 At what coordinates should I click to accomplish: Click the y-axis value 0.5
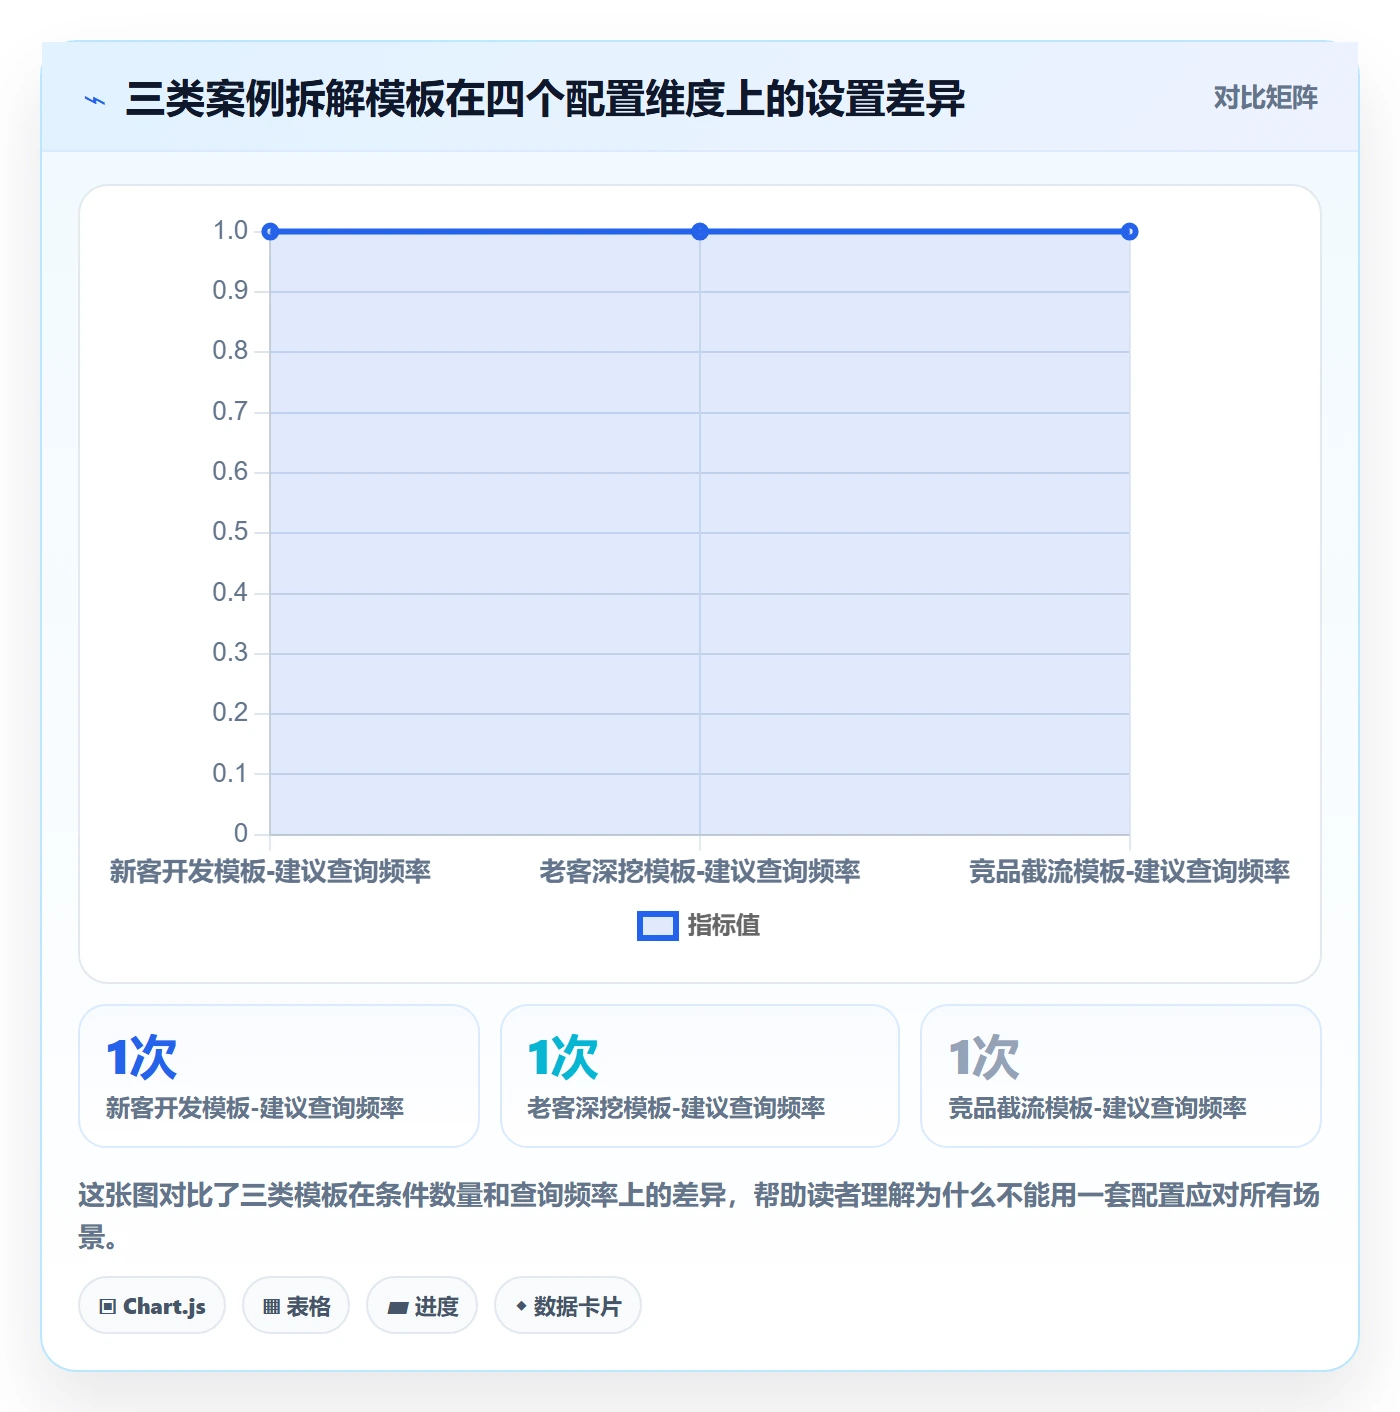[230, 532]
